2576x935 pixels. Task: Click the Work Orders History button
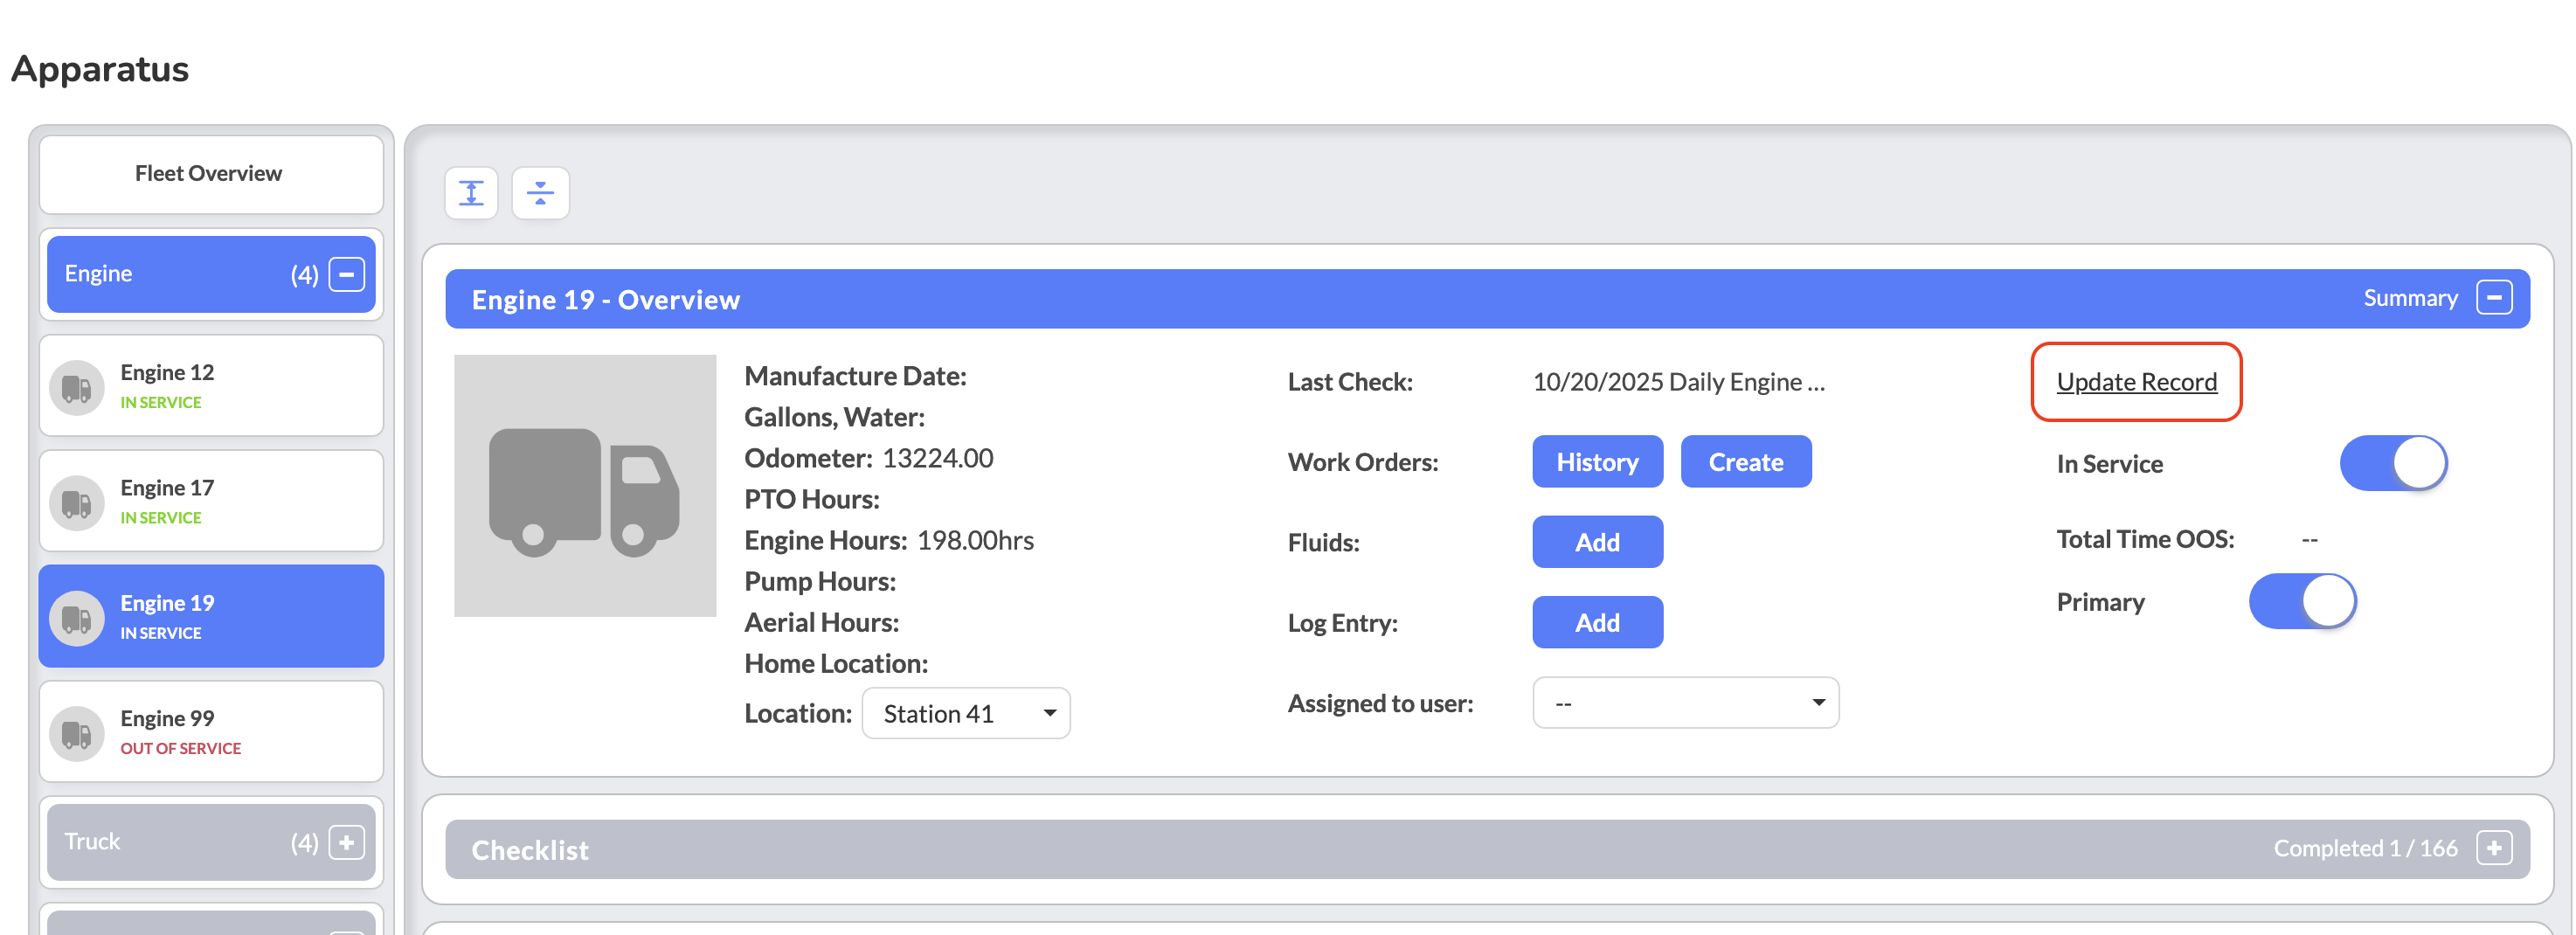(x=1597, y=462)
